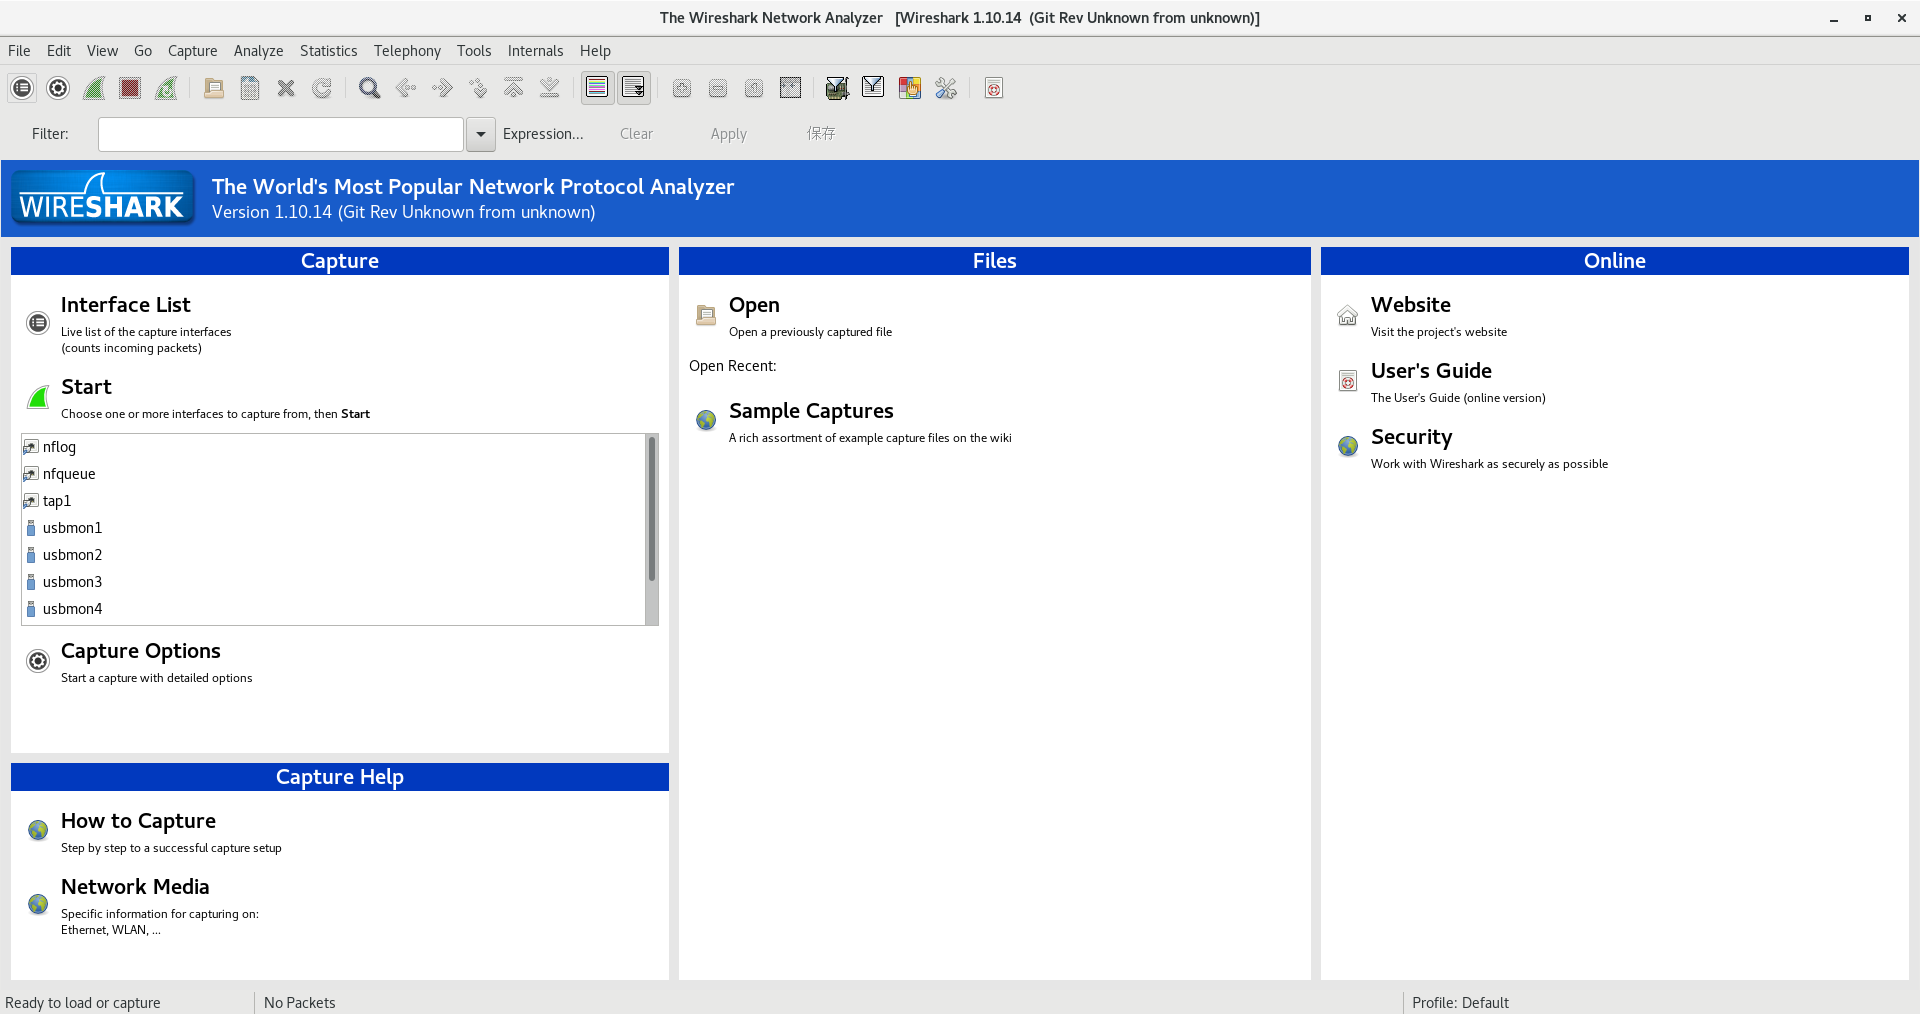The height and width of the screenshot is (1014, 1920).
Task: Open Help lifebuoy toolbar icon
Action: [x=994, y=88]
